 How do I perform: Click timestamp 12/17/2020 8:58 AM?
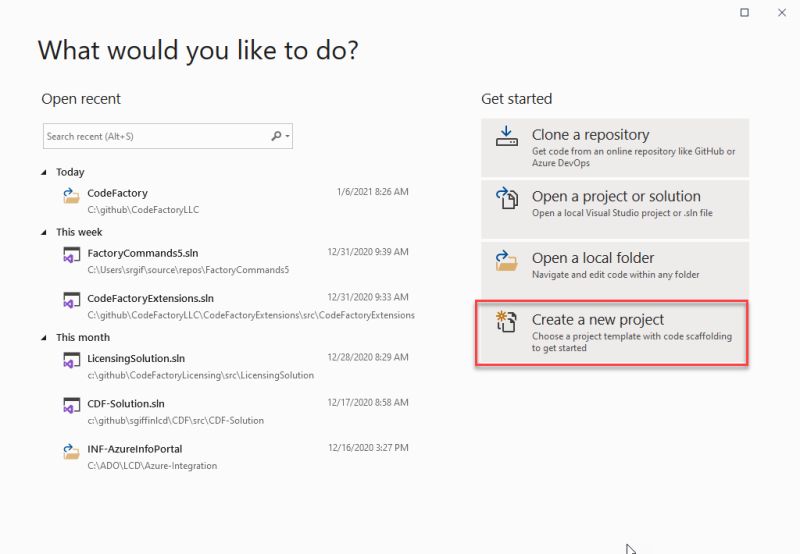tap(368, 402)
